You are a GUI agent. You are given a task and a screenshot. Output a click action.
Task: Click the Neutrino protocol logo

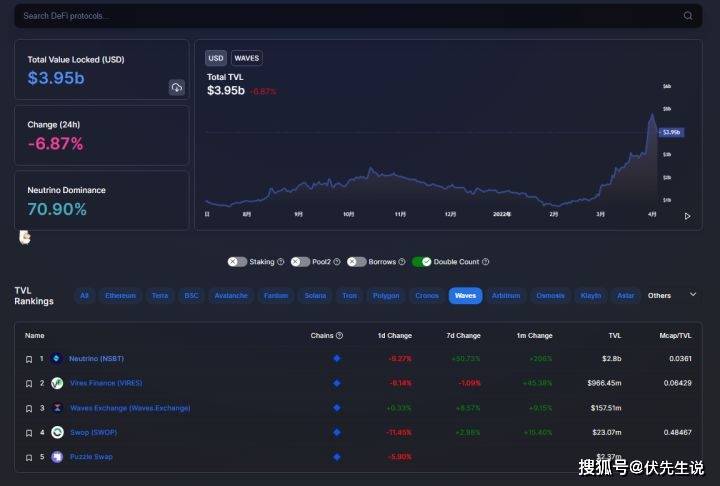tap(56, 358)
